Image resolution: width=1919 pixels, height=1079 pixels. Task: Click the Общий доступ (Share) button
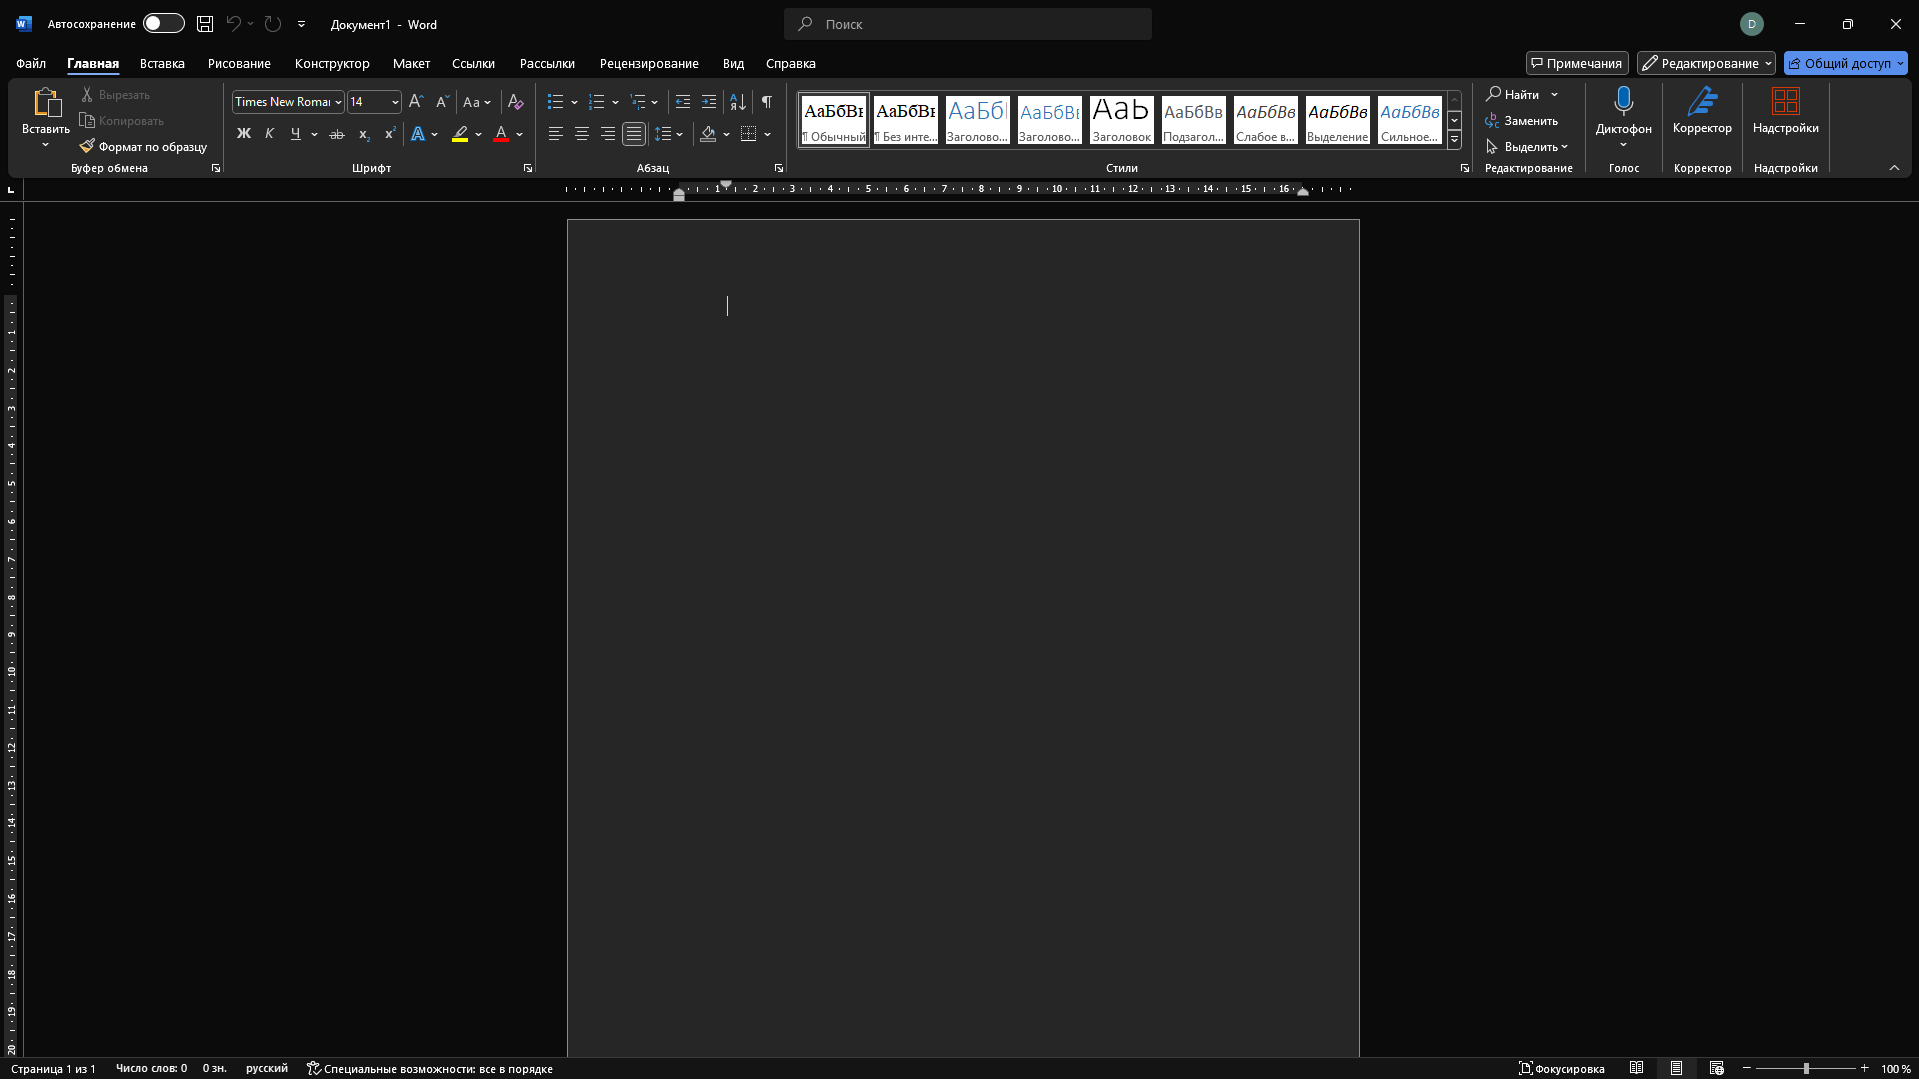[1845, 63]
